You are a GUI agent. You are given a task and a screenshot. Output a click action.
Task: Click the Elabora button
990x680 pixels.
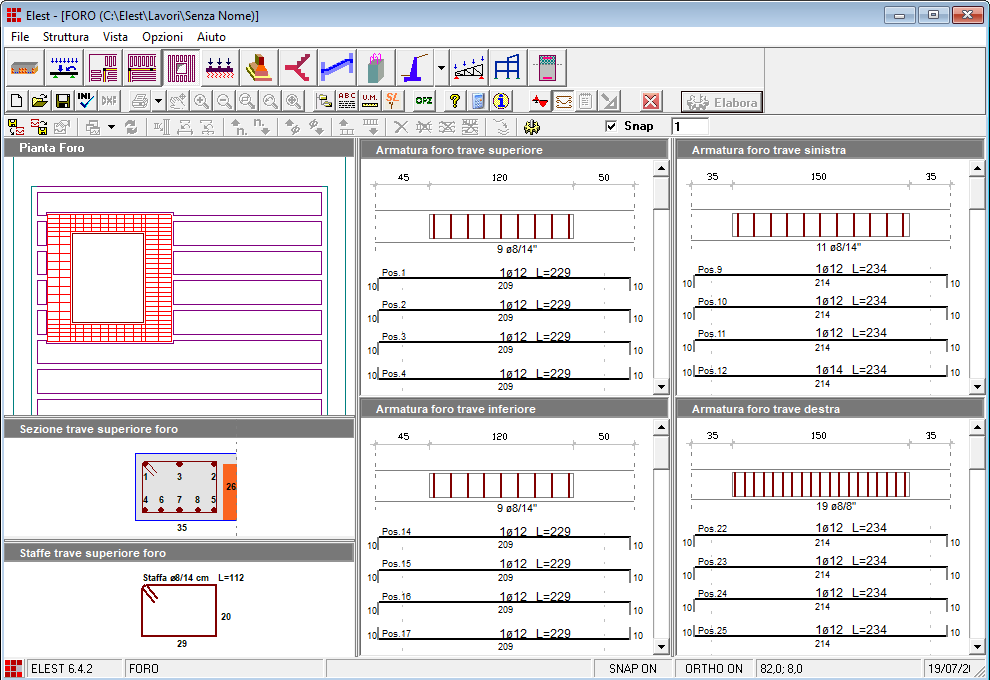click(721, 102)
